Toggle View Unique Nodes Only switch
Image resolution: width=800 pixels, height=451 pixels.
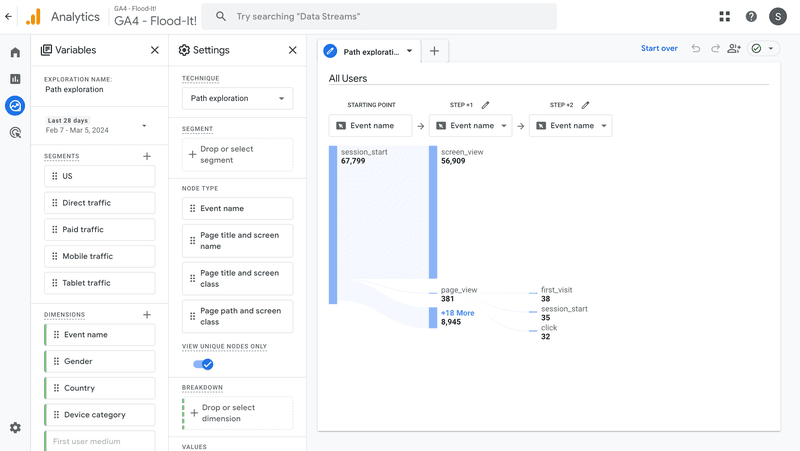pos(203,364)
